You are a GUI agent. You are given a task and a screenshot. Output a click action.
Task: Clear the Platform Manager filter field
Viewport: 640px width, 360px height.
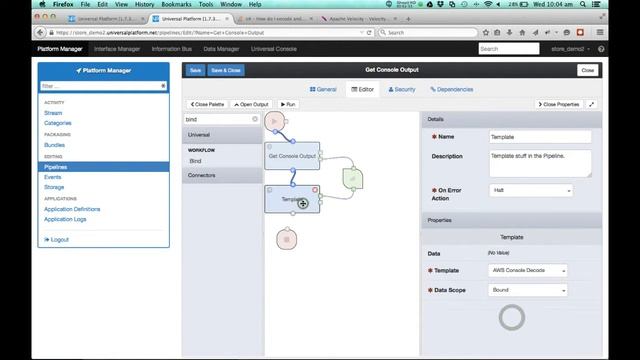coord(163,86)
